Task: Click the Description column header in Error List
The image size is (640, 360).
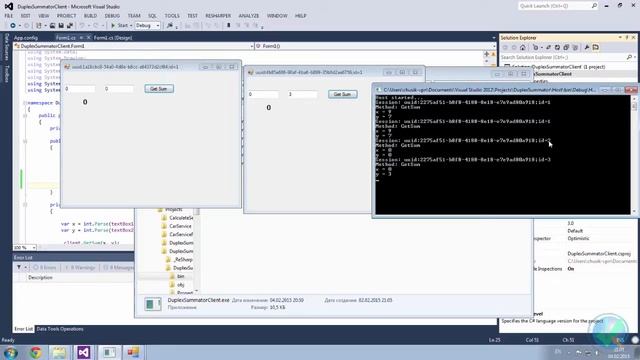Action: 40,278
